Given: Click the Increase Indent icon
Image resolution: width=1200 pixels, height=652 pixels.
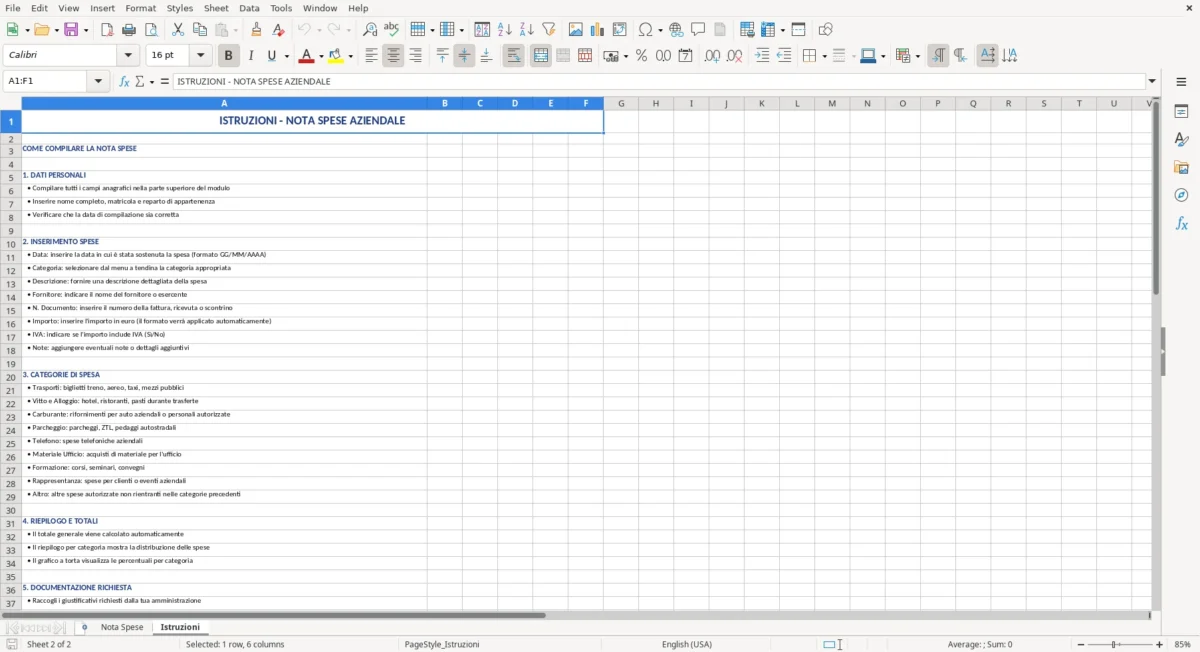Looking at the screenshot, I should 762,56.
